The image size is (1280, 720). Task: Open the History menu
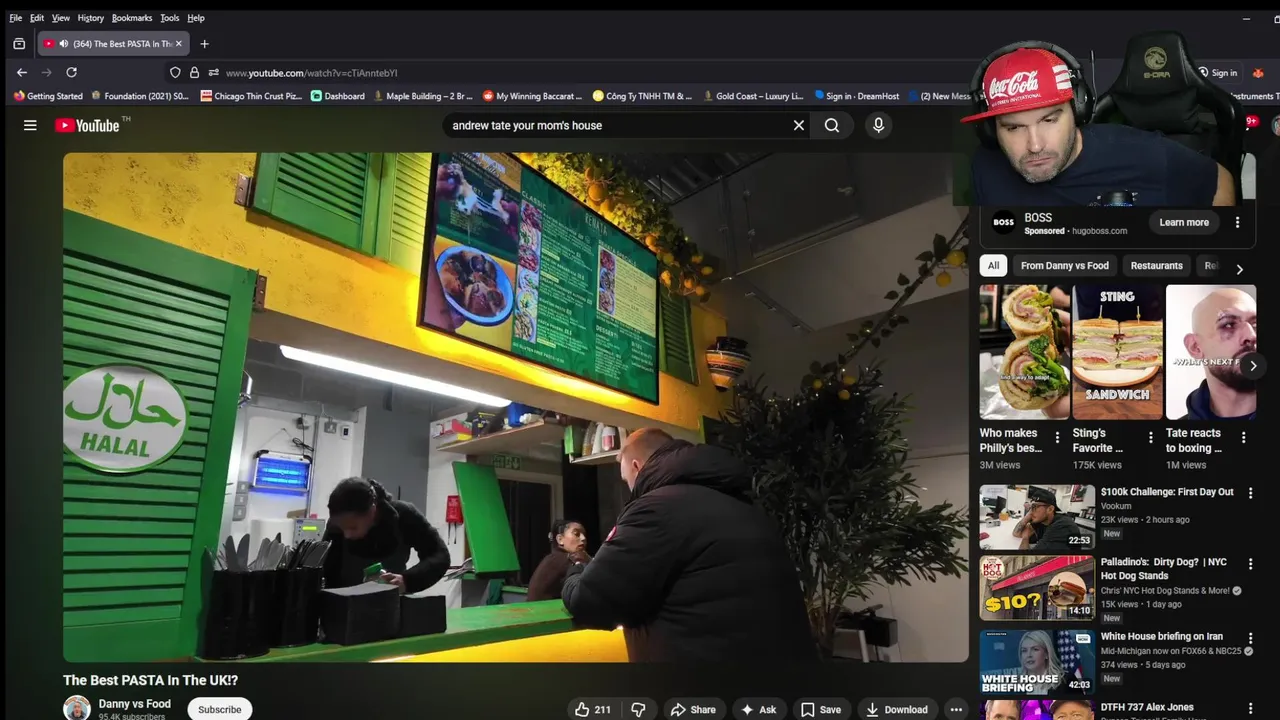tap(90, 18)
